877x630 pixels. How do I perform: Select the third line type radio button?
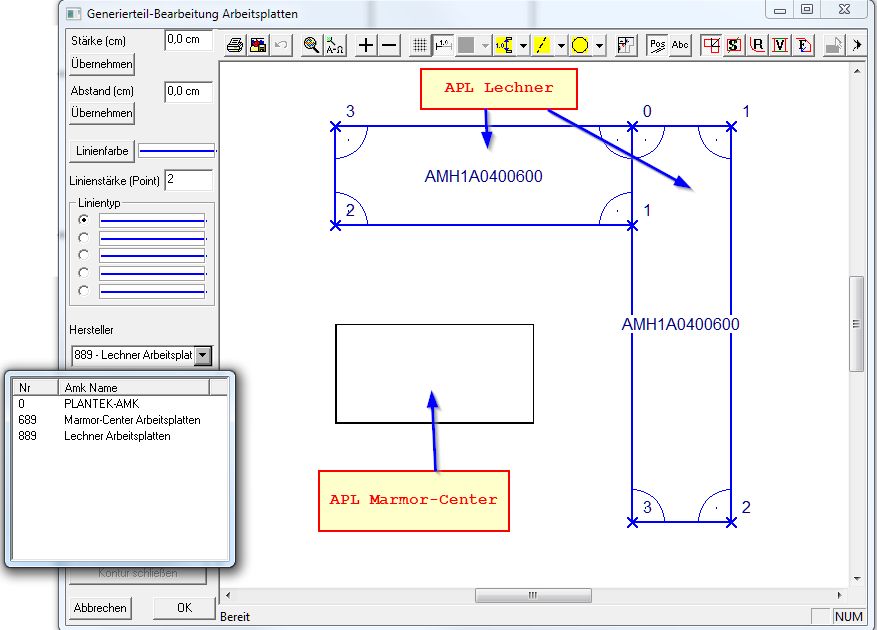point(84,255)
